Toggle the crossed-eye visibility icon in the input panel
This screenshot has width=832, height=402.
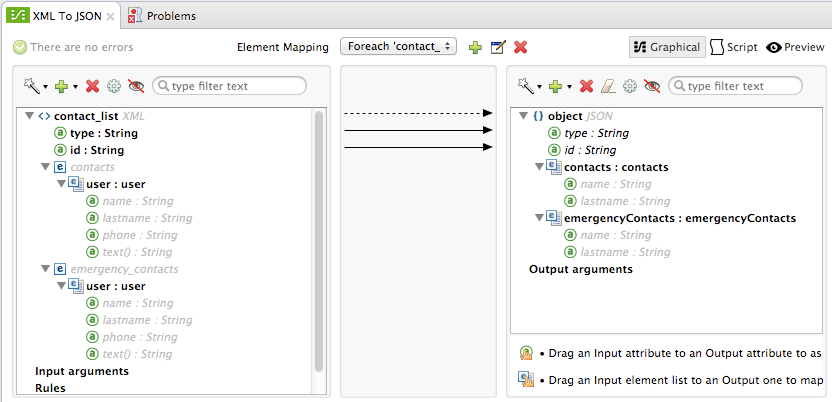click(x=137, y=87)
